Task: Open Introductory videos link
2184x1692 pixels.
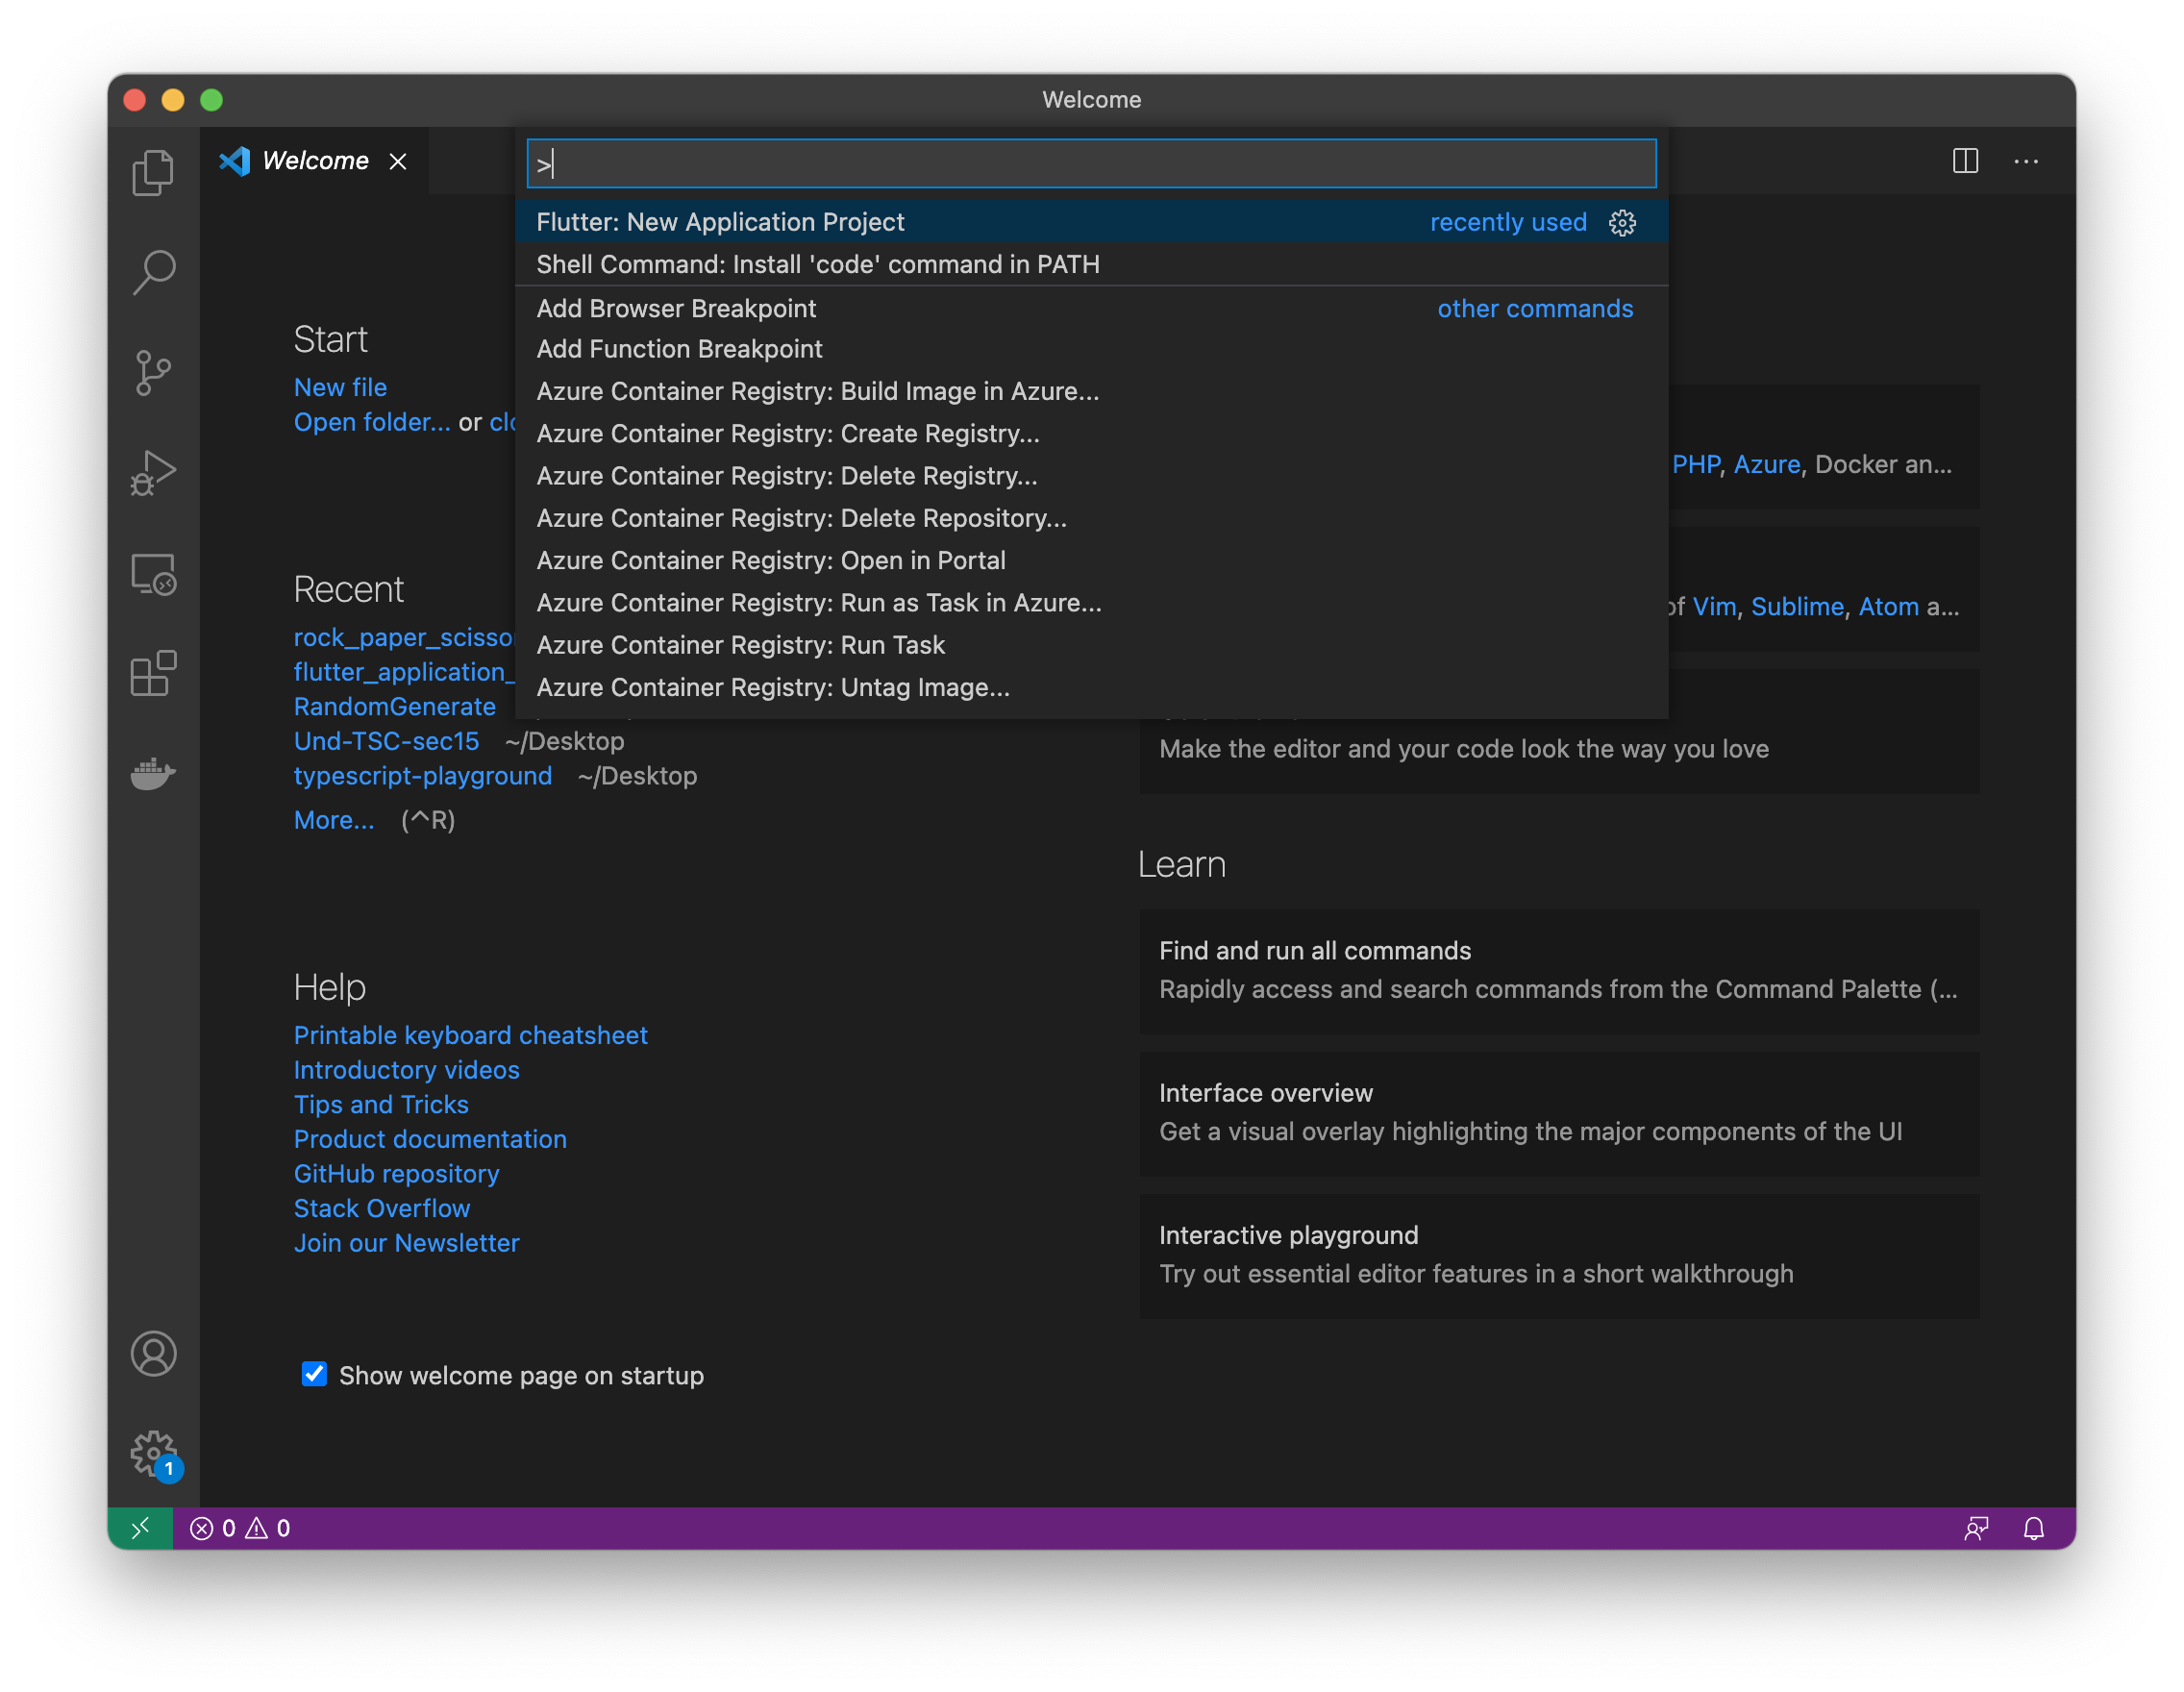Action: pyautogui.click(x=407, y=1070)
